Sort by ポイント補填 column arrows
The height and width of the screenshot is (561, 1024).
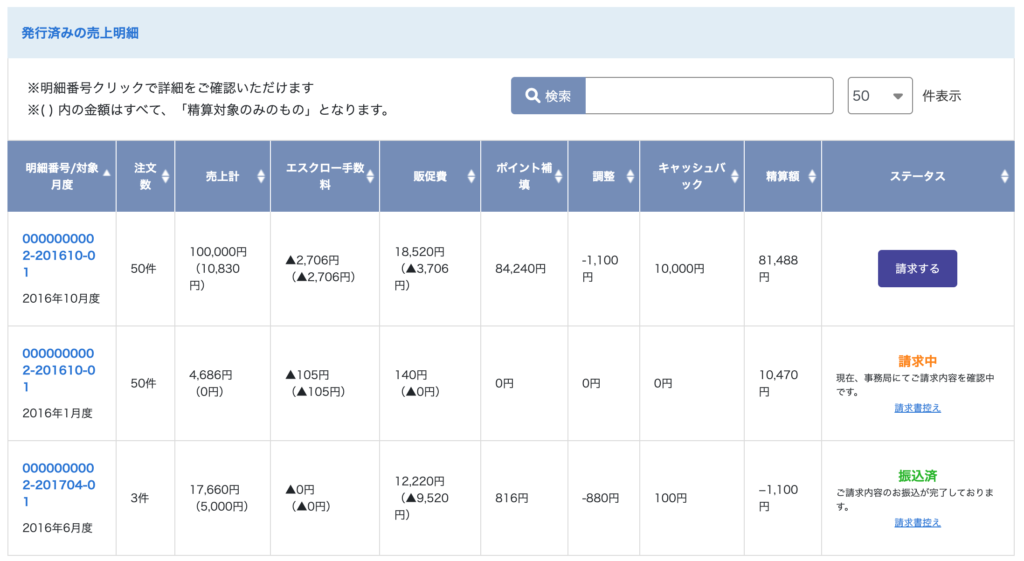pos(558,176)
